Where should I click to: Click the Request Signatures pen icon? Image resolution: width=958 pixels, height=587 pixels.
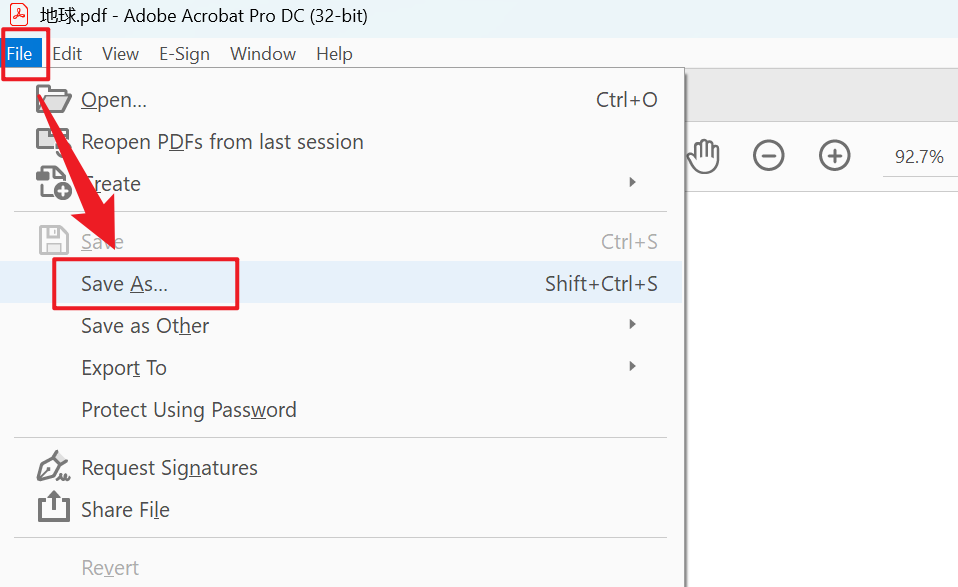point(53,467)
